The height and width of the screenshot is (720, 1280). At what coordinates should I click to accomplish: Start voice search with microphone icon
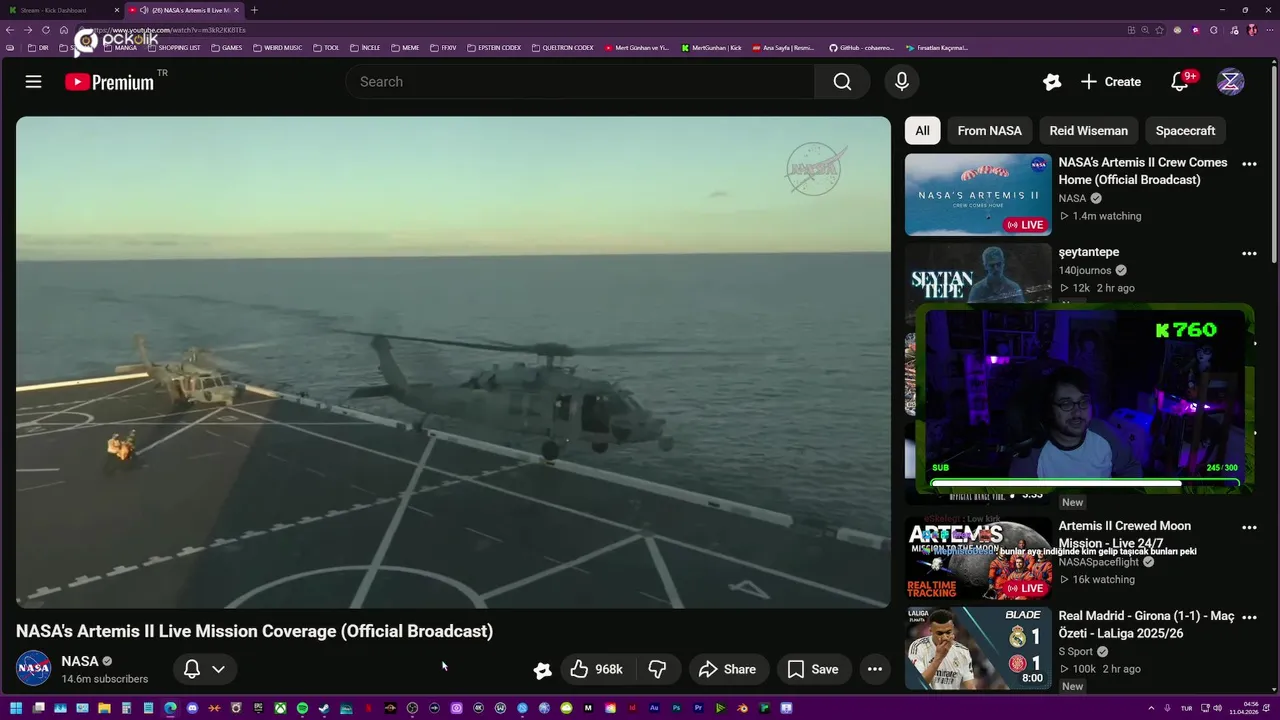pos(901,82)
